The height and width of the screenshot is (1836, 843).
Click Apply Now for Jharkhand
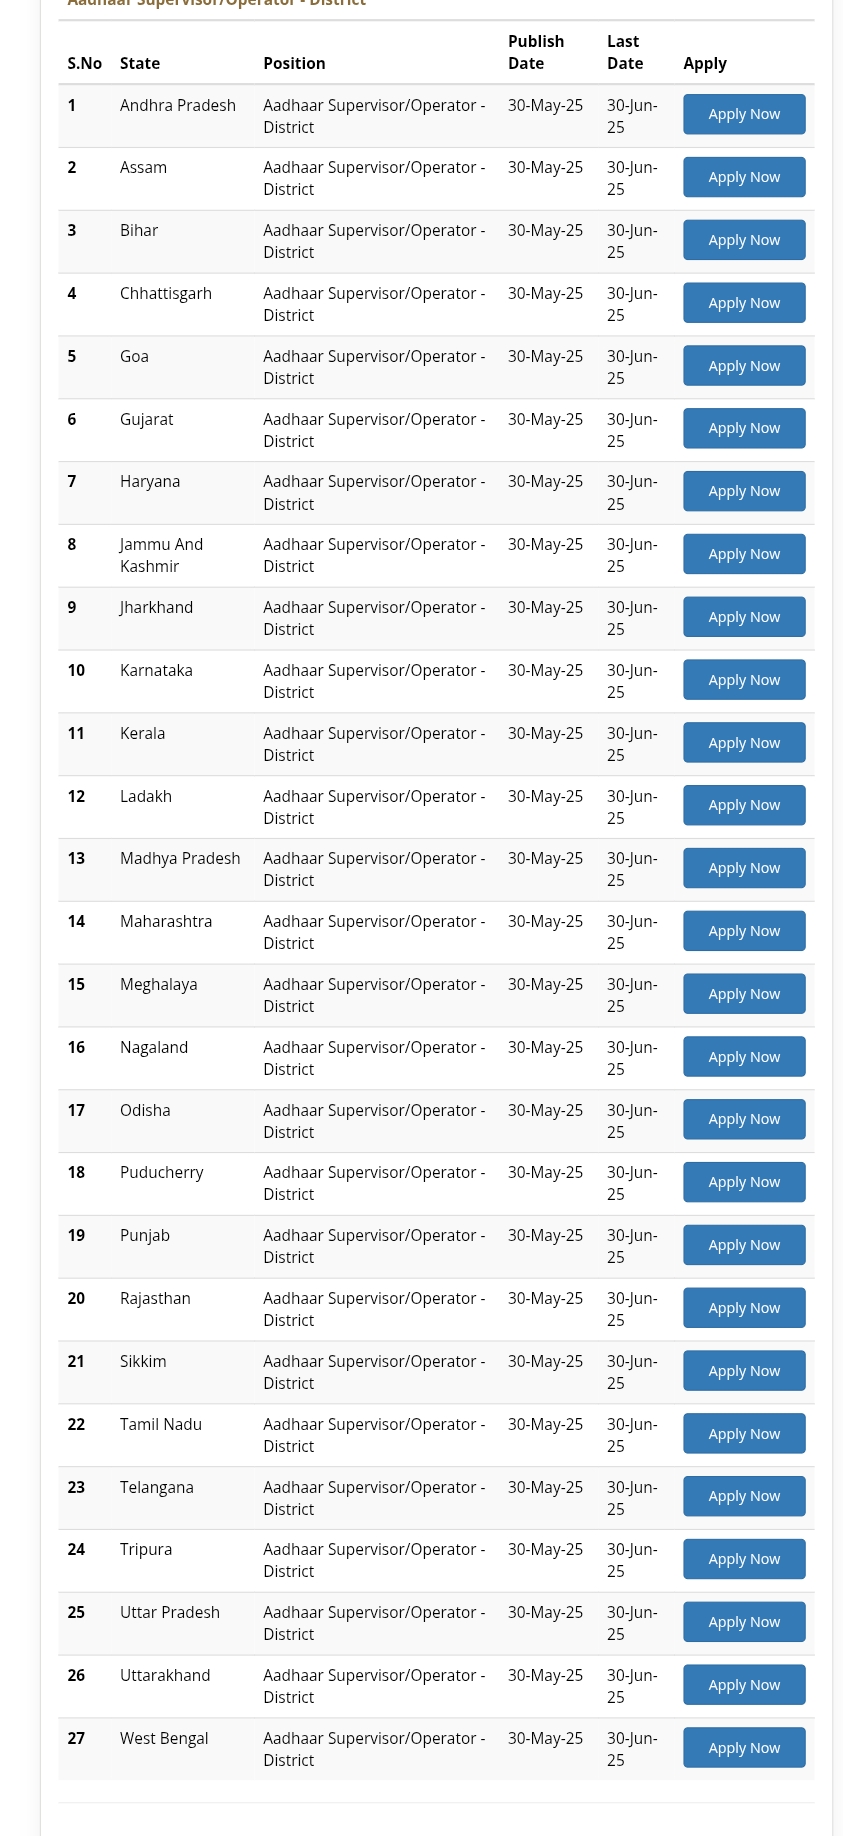tap(743, 616)
